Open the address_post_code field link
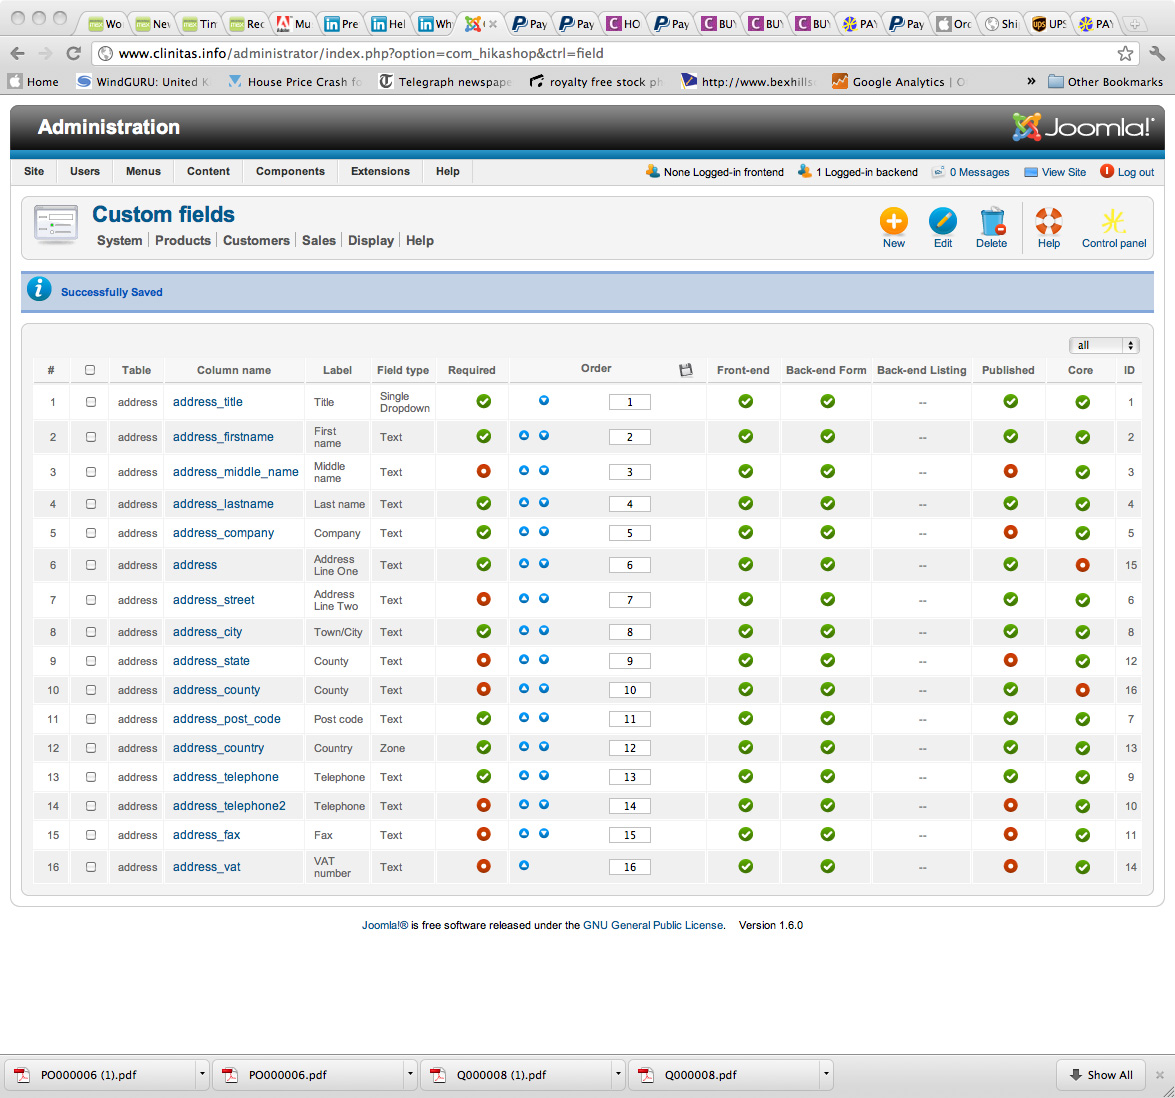1175x1098 pixels. (x=226, y=719)
